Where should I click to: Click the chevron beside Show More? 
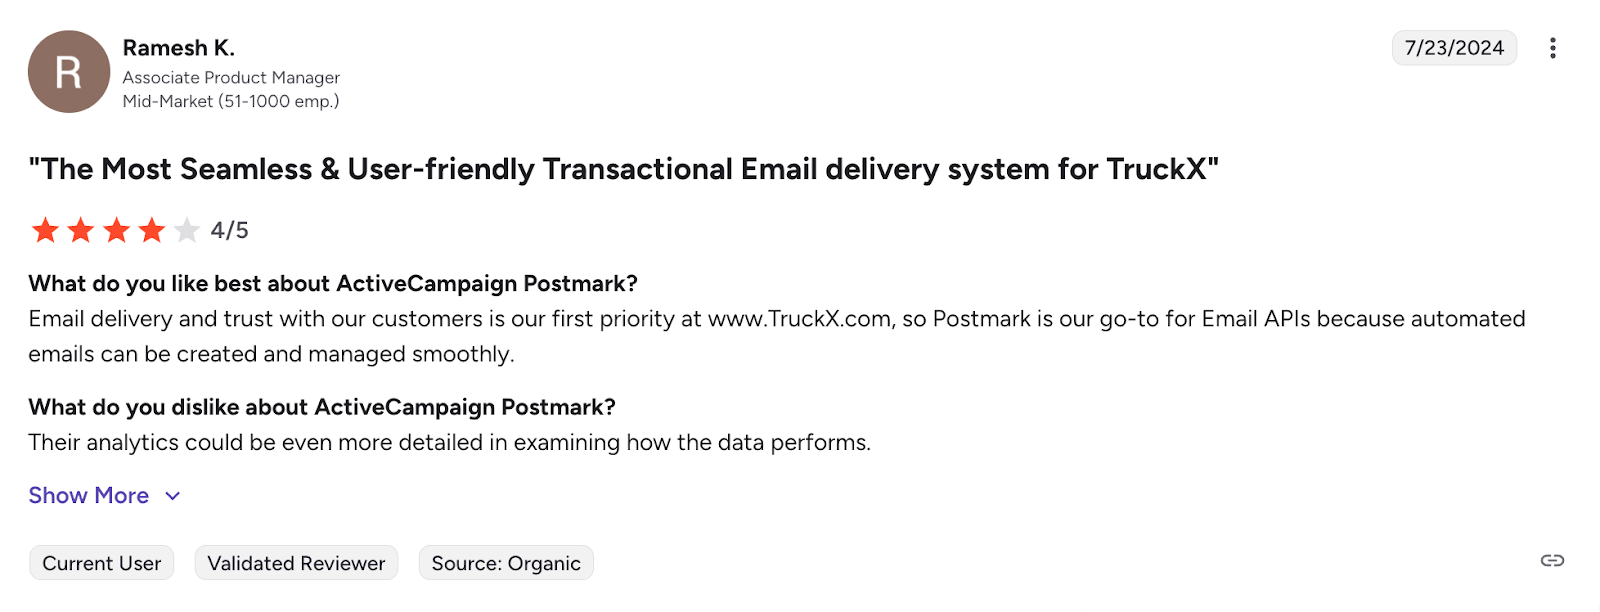click(x=173, y=496)
